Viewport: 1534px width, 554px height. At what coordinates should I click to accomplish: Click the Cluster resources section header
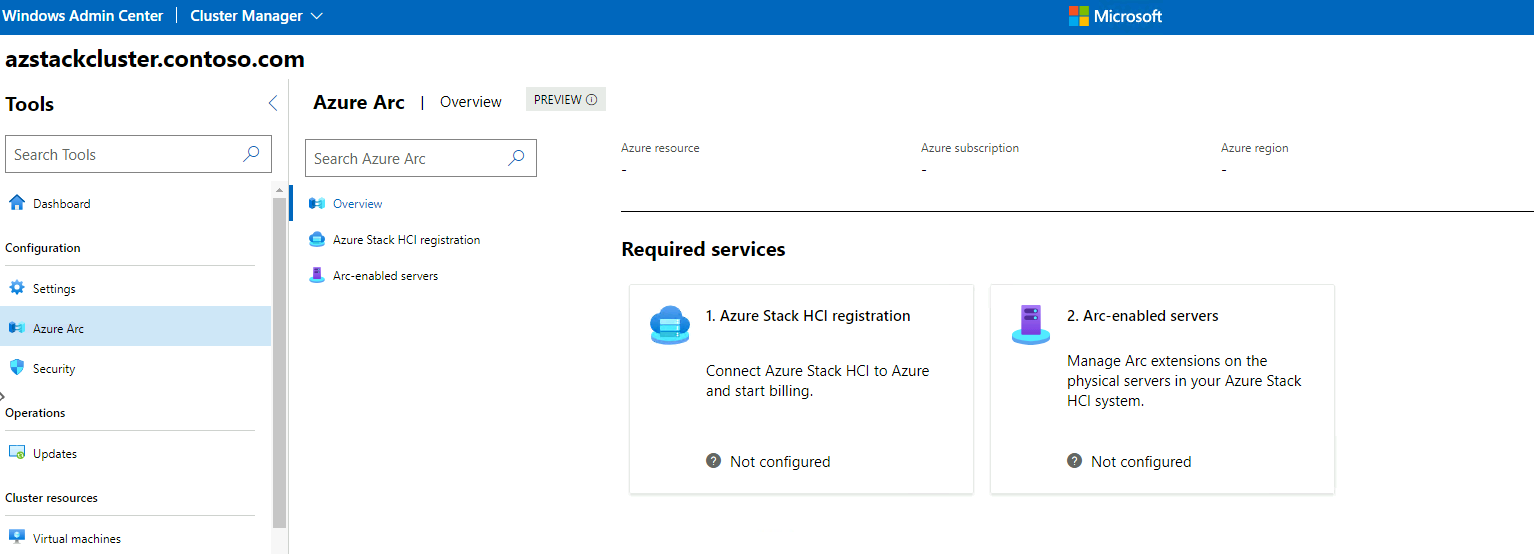[51, 498]
